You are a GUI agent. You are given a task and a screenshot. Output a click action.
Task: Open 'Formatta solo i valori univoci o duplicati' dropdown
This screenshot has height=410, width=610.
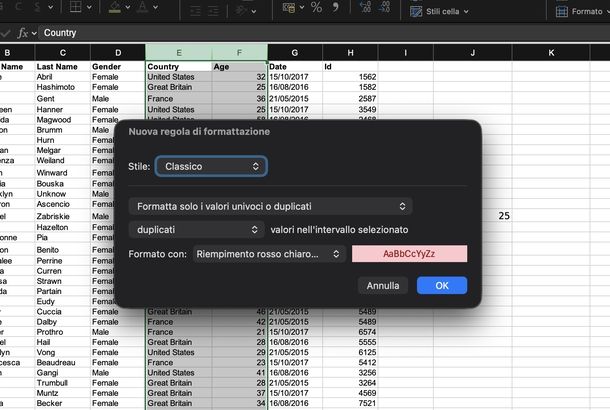pos(270,206)
